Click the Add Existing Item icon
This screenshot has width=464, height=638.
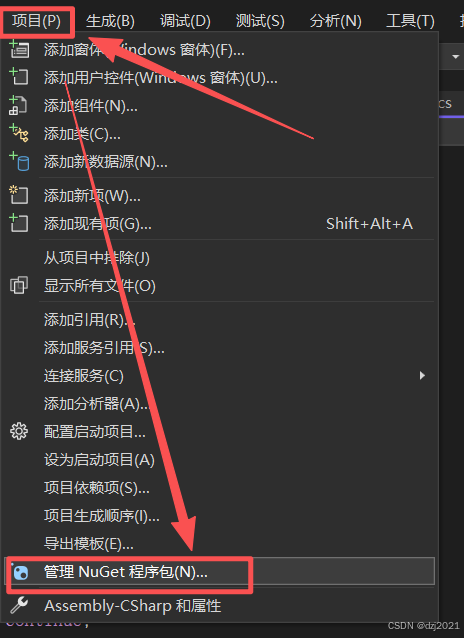point(19,223)
